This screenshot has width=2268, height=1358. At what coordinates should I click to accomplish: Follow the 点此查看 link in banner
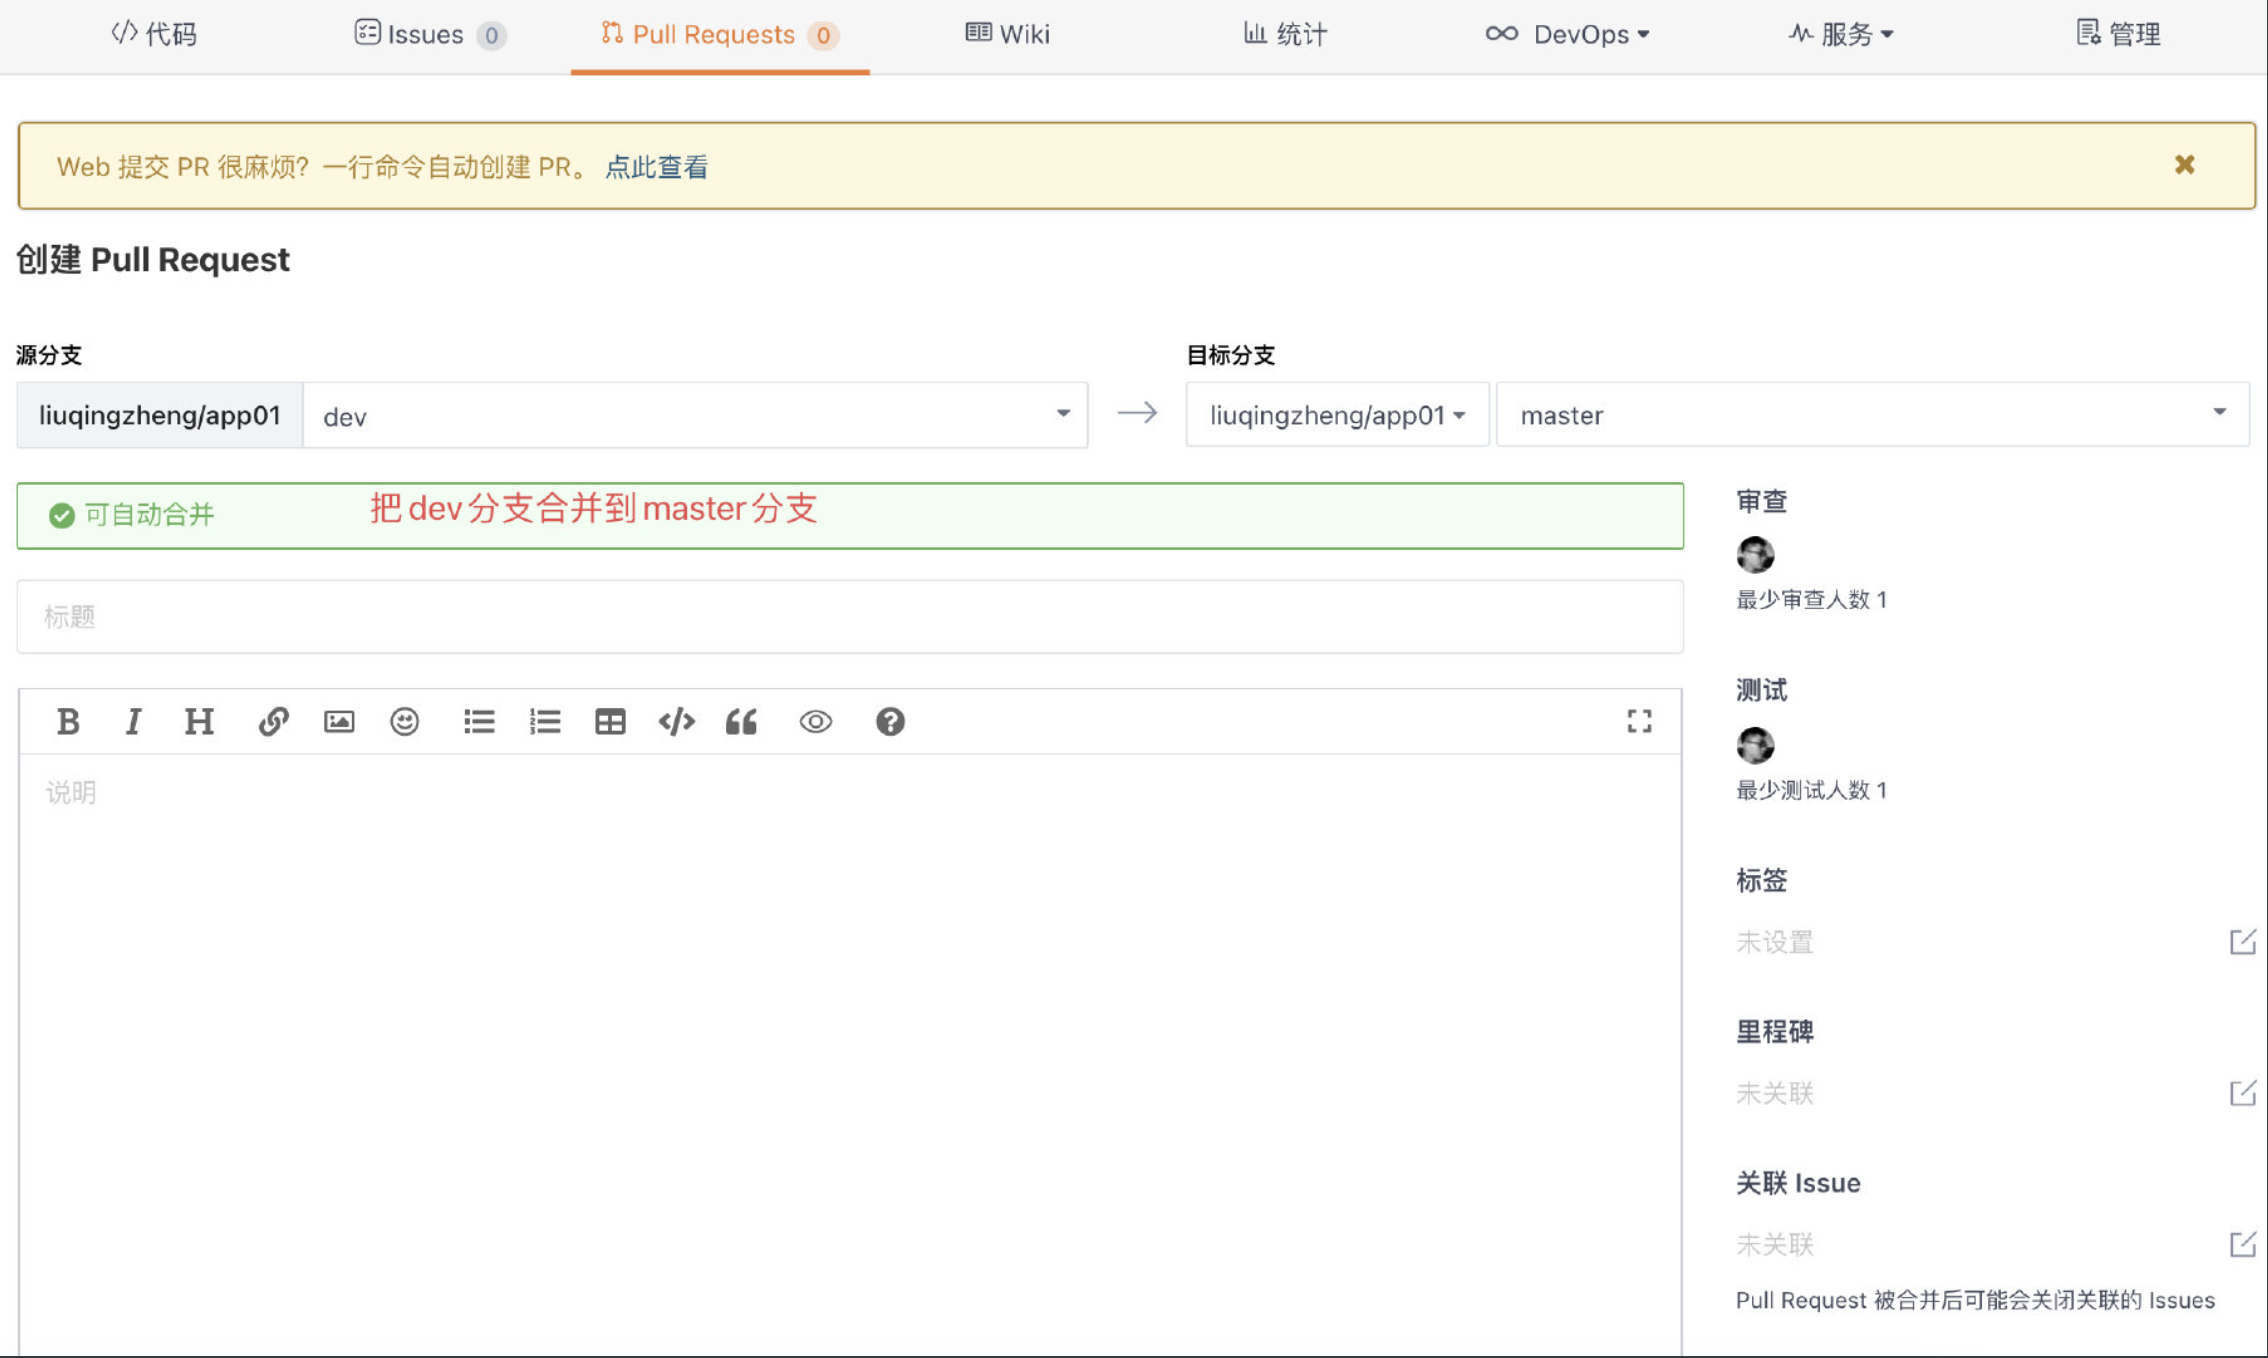point(656,167)
